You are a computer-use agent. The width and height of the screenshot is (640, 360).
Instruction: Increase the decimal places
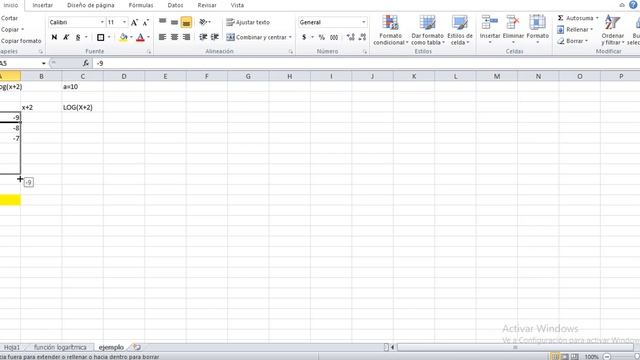[350, 37]
